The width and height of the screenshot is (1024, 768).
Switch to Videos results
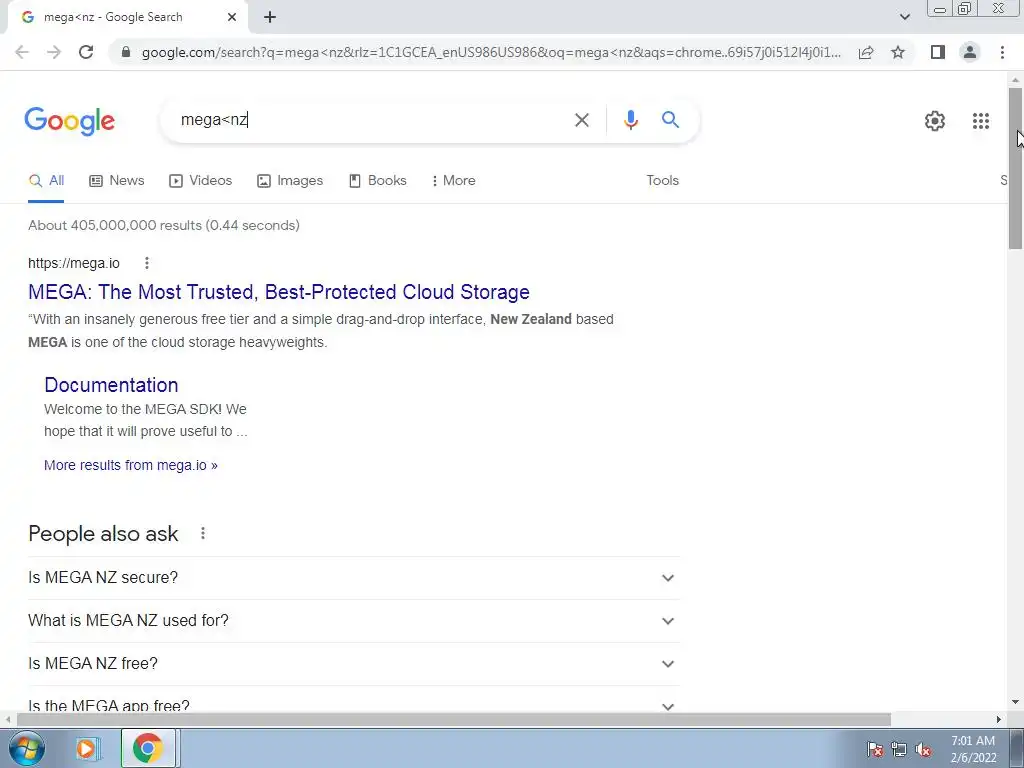[x=200, y=181]
